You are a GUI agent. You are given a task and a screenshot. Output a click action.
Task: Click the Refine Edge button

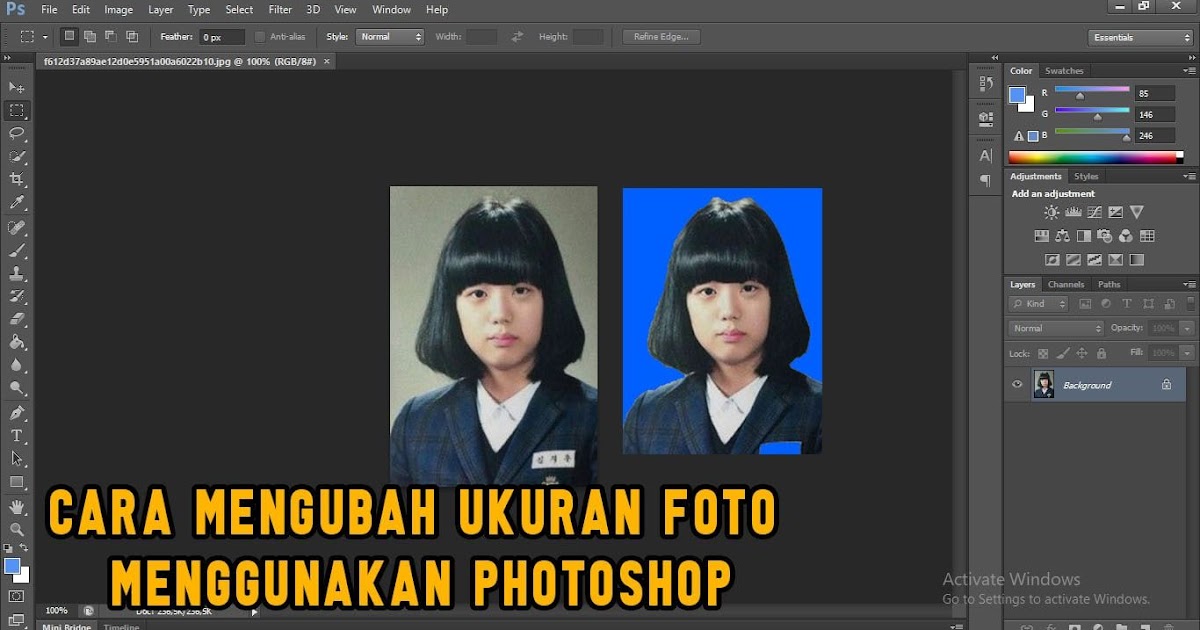point(661,37)
